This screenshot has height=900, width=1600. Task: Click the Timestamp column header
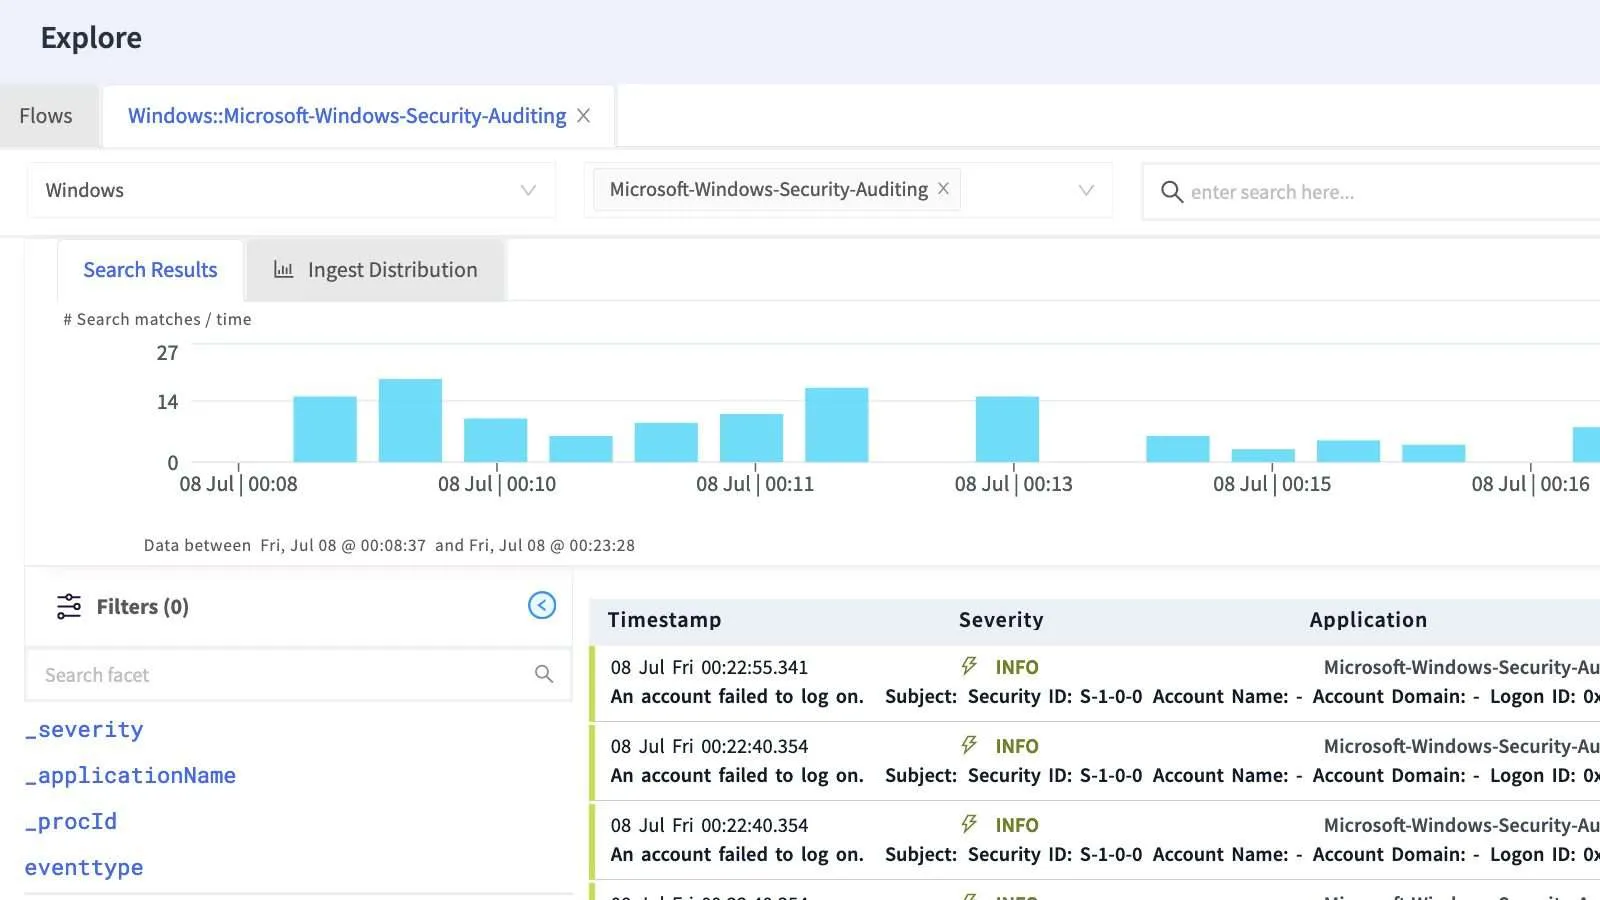(664, 620)
